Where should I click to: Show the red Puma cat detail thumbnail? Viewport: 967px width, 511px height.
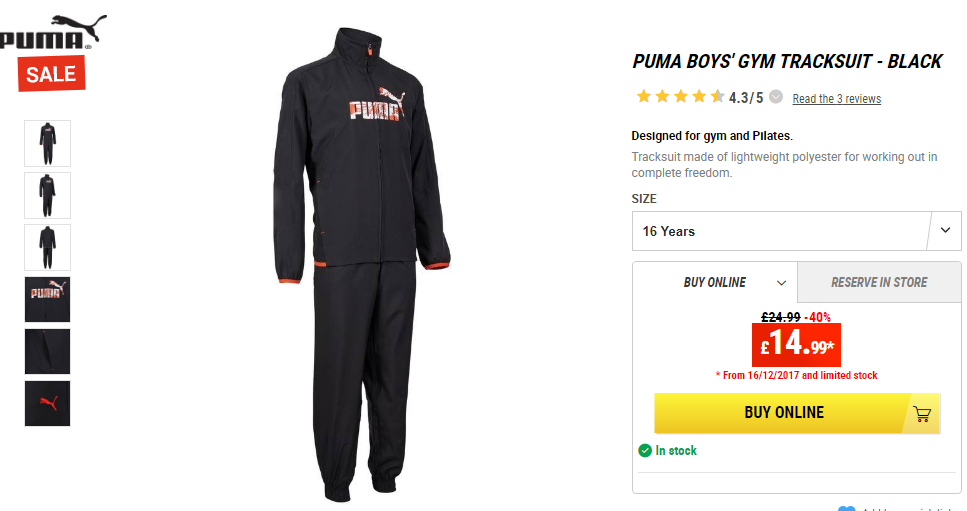47,404
